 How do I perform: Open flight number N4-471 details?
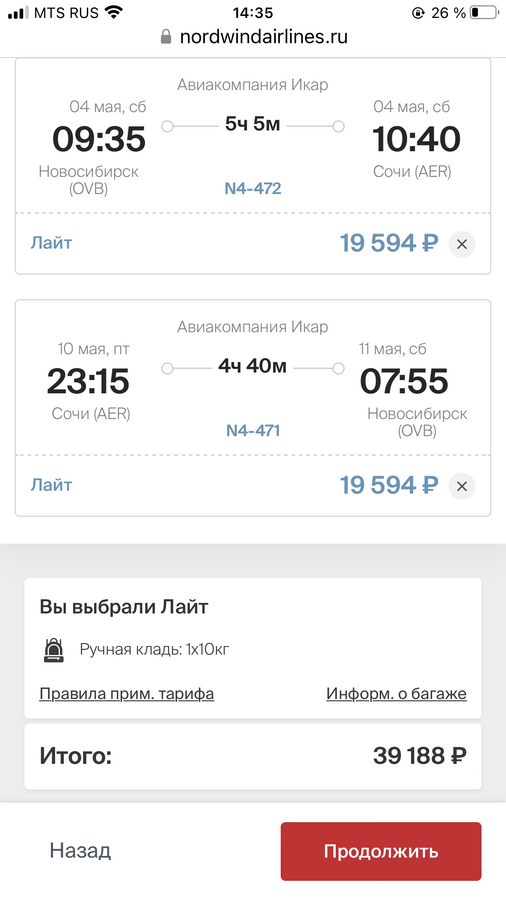click(253, 430)
